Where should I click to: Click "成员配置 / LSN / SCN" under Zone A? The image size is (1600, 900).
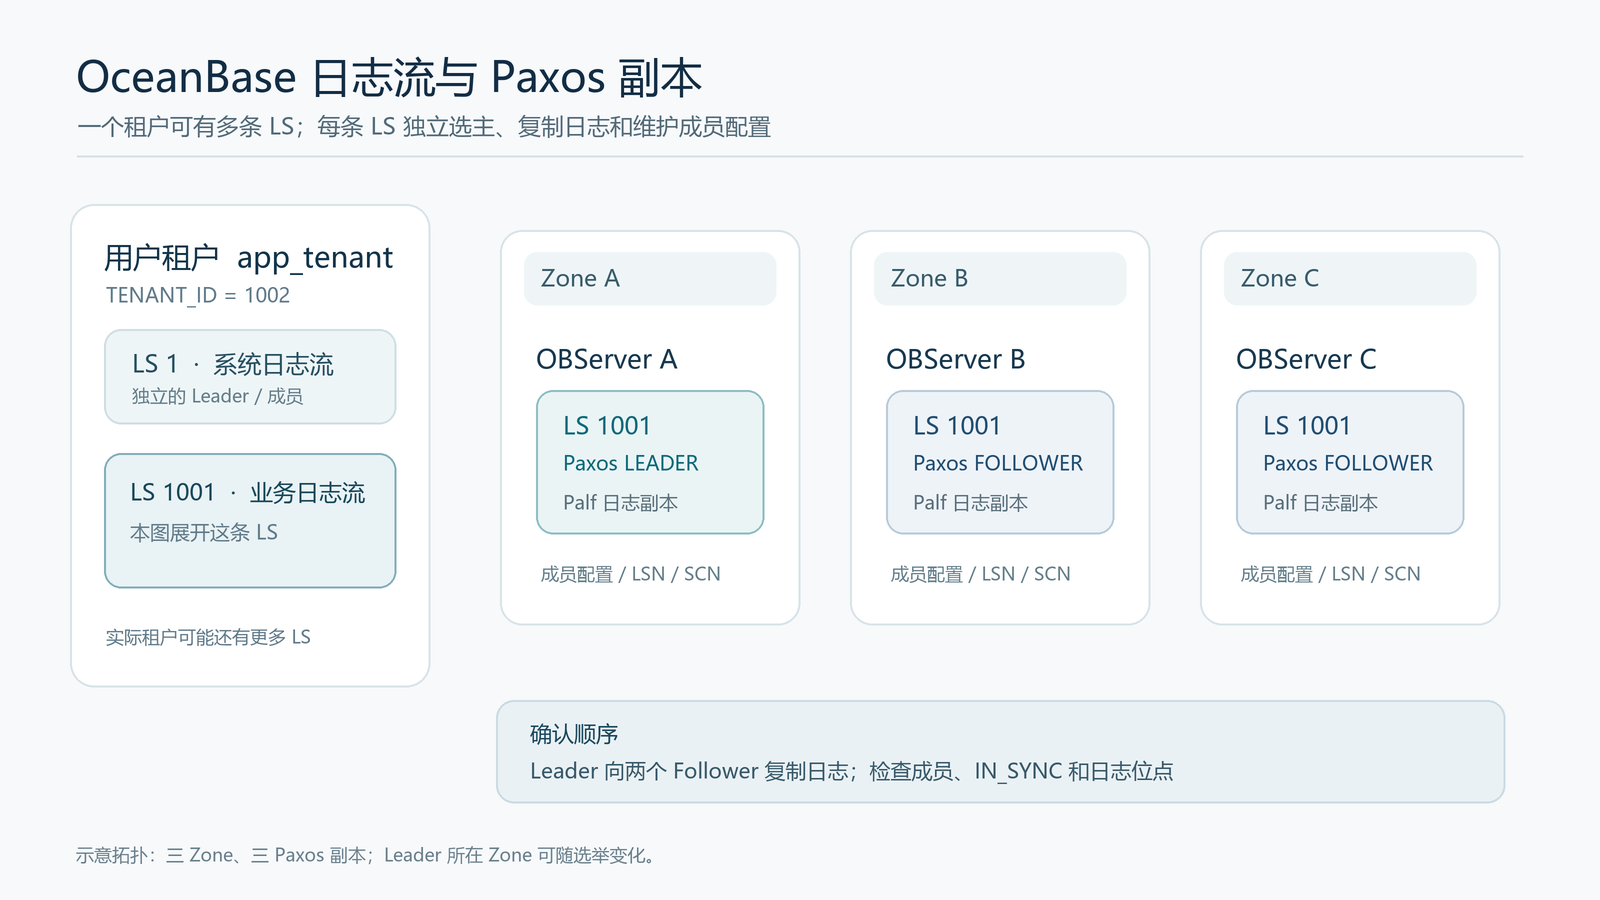point(631,574)
